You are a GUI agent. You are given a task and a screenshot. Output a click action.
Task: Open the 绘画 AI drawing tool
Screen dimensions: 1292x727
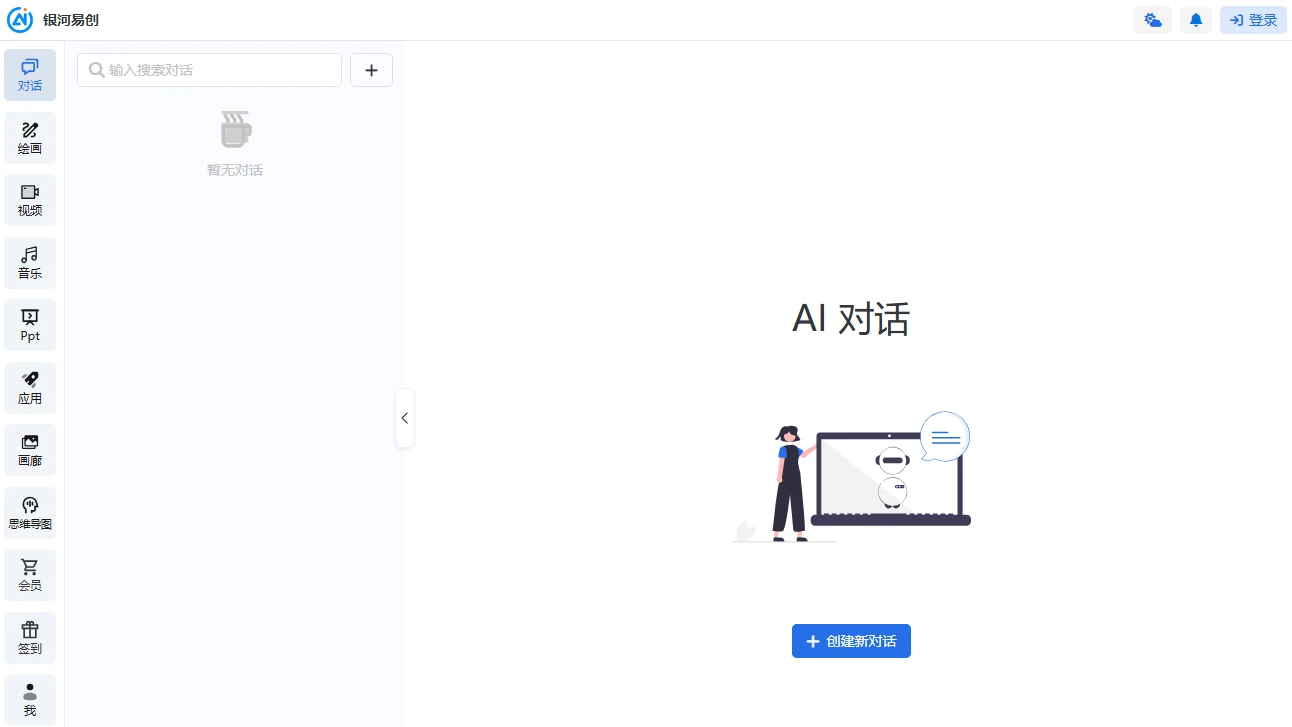pos(30,137)
